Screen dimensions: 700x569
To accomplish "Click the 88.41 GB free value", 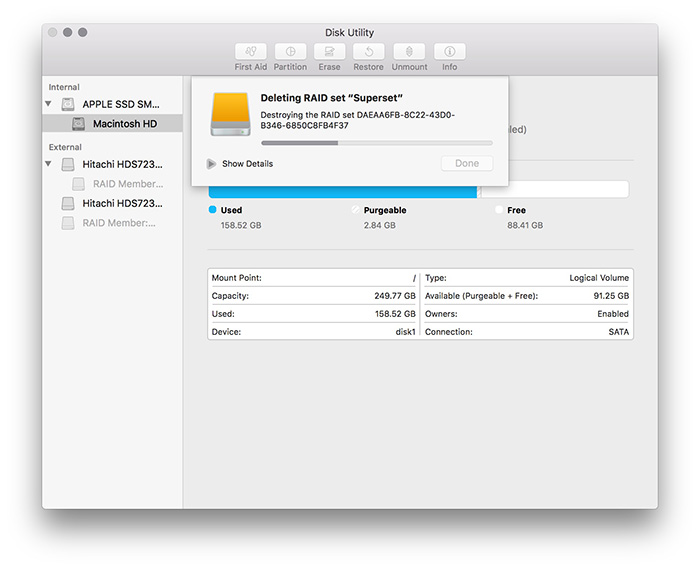I will pyautogui.click(x=525, y=225).
